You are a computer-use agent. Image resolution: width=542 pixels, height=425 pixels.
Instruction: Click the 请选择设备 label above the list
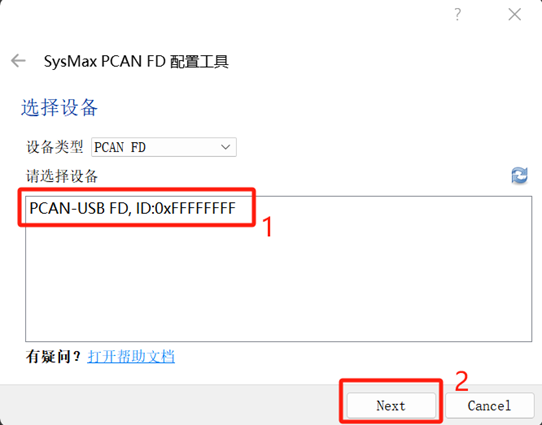coord(62,176)
